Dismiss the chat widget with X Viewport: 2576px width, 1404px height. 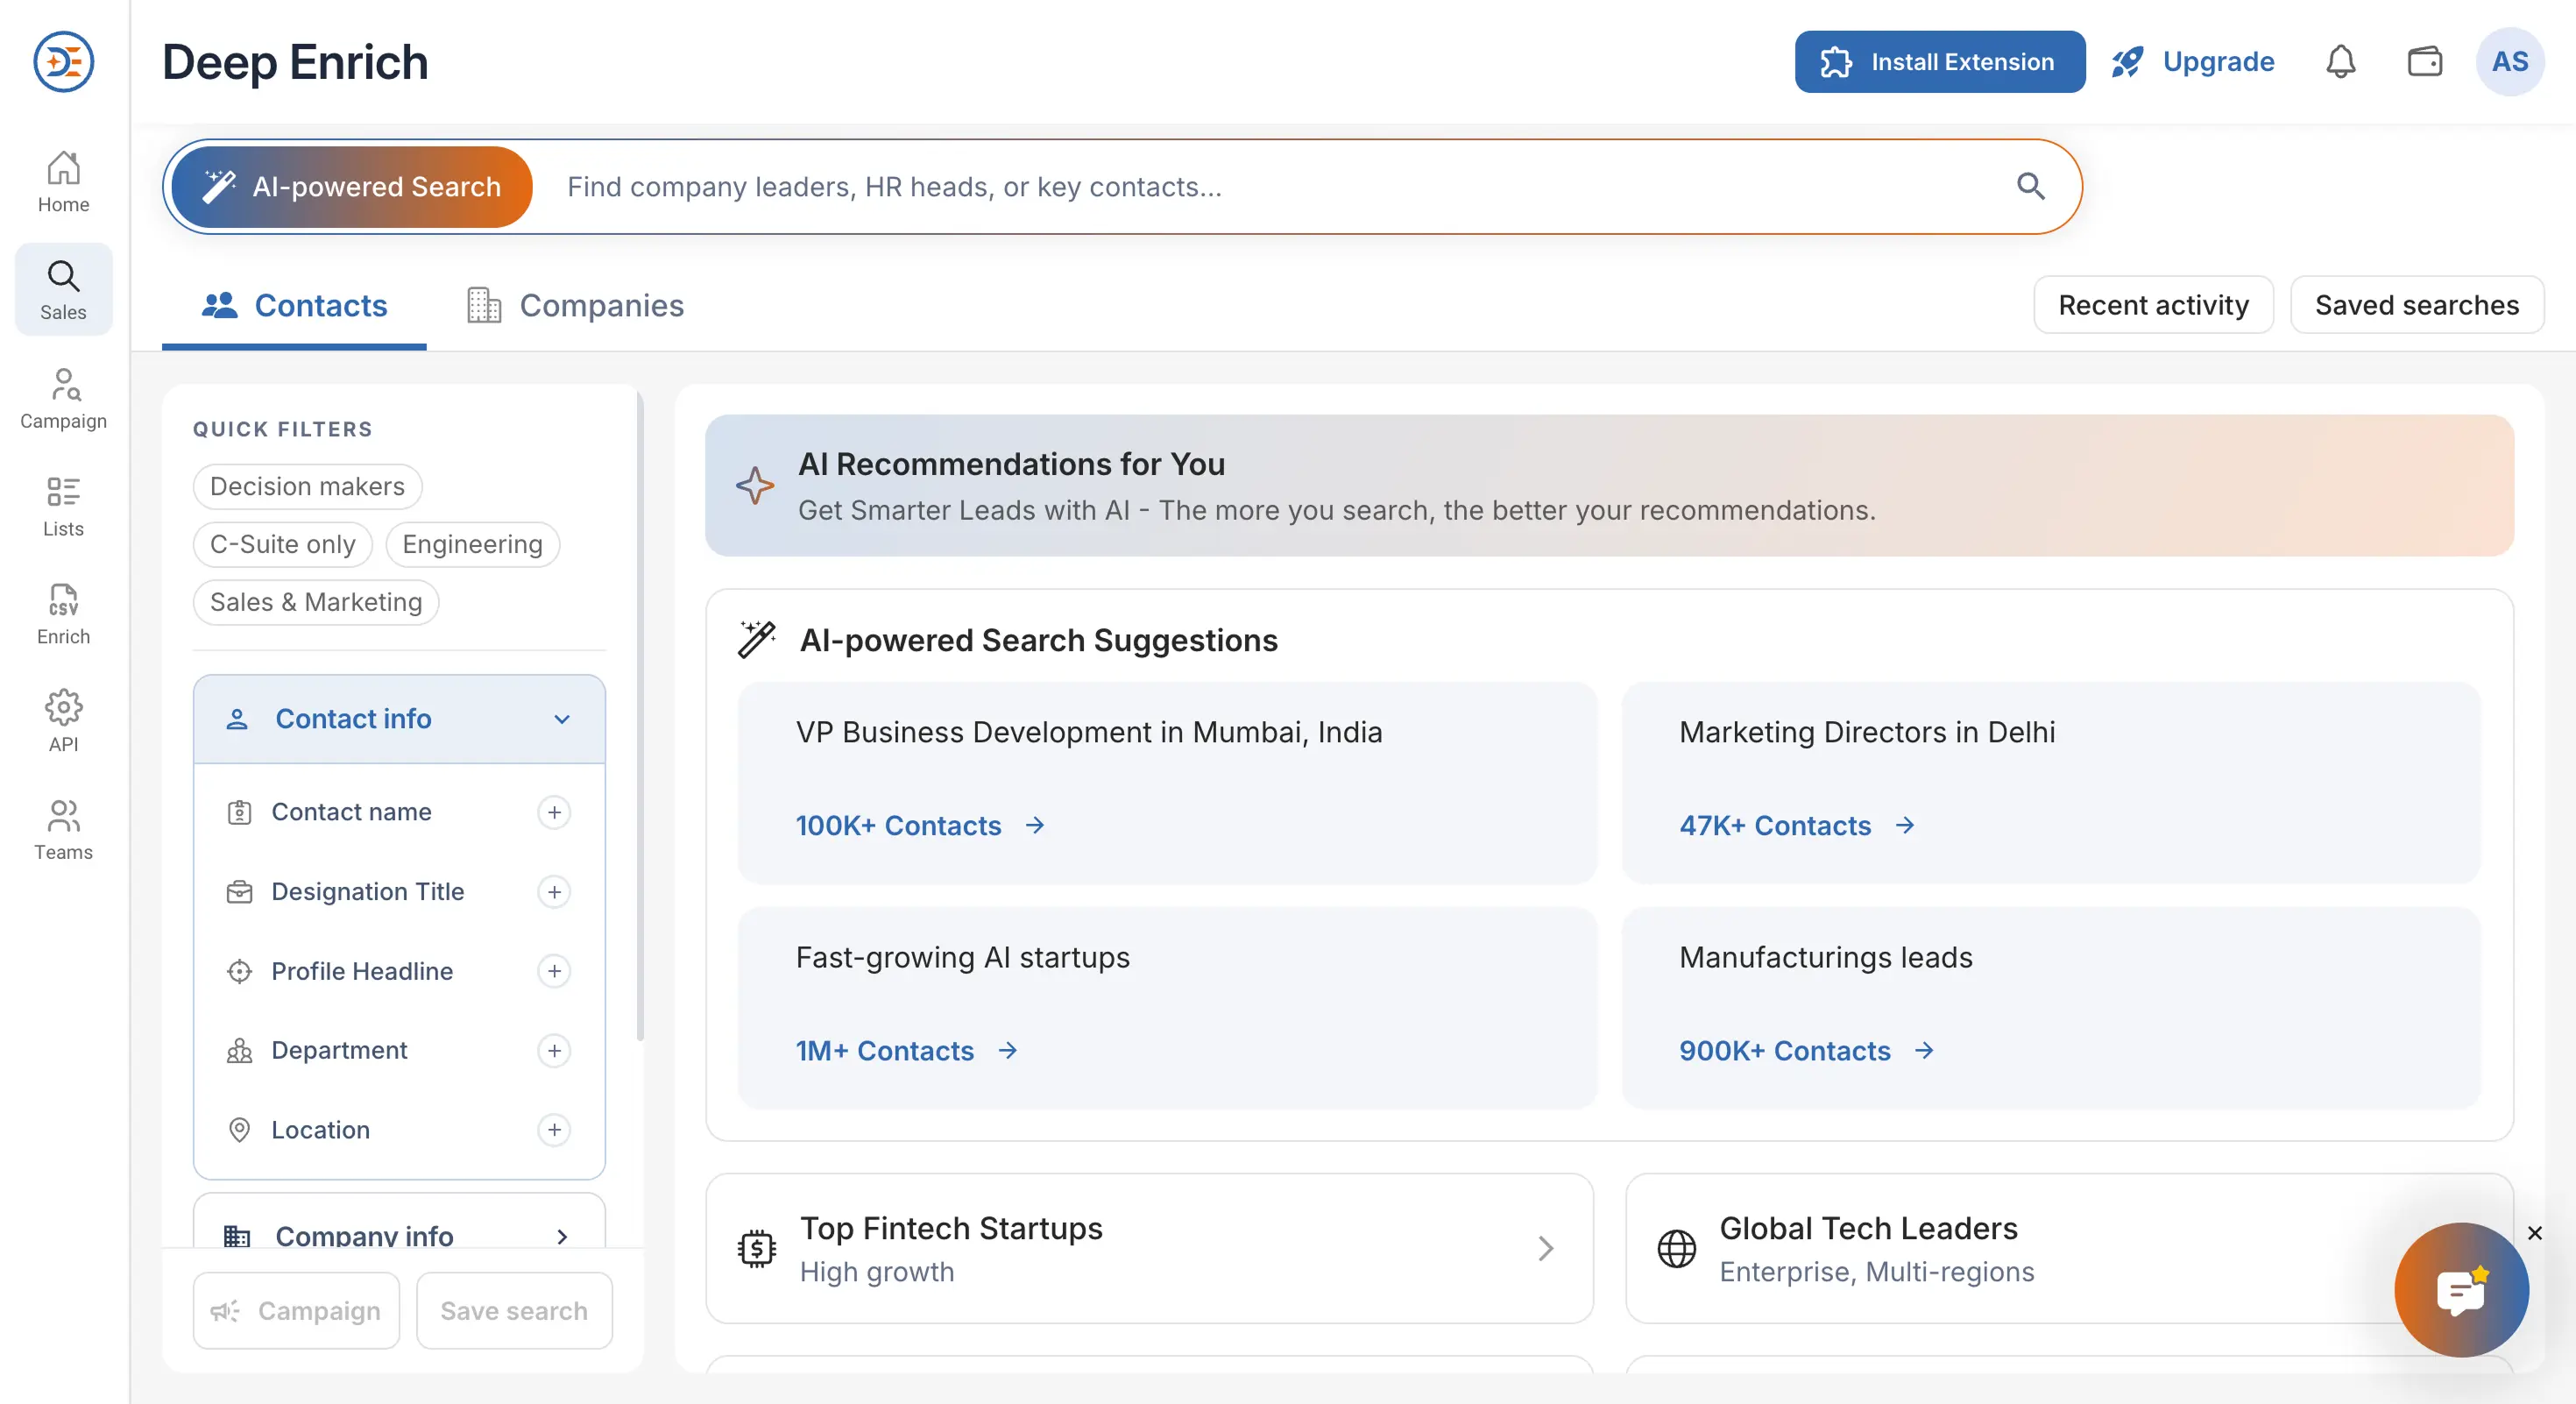coord(2534,1233)
